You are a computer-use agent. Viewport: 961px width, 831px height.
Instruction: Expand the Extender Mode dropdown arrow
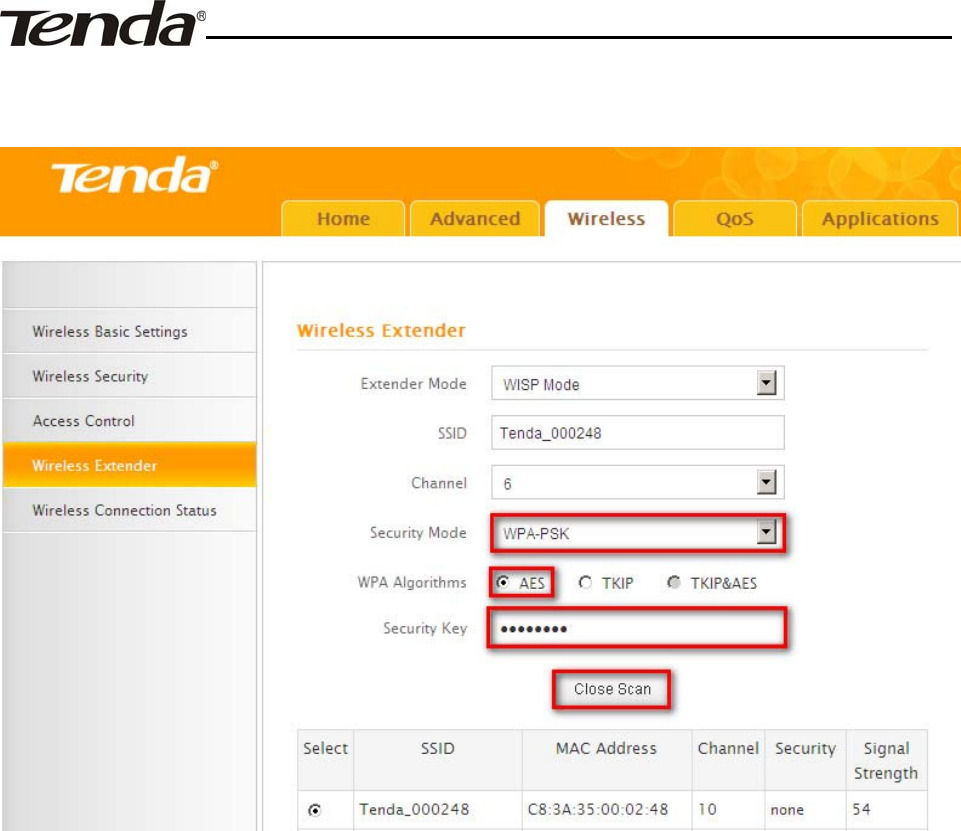766,384
